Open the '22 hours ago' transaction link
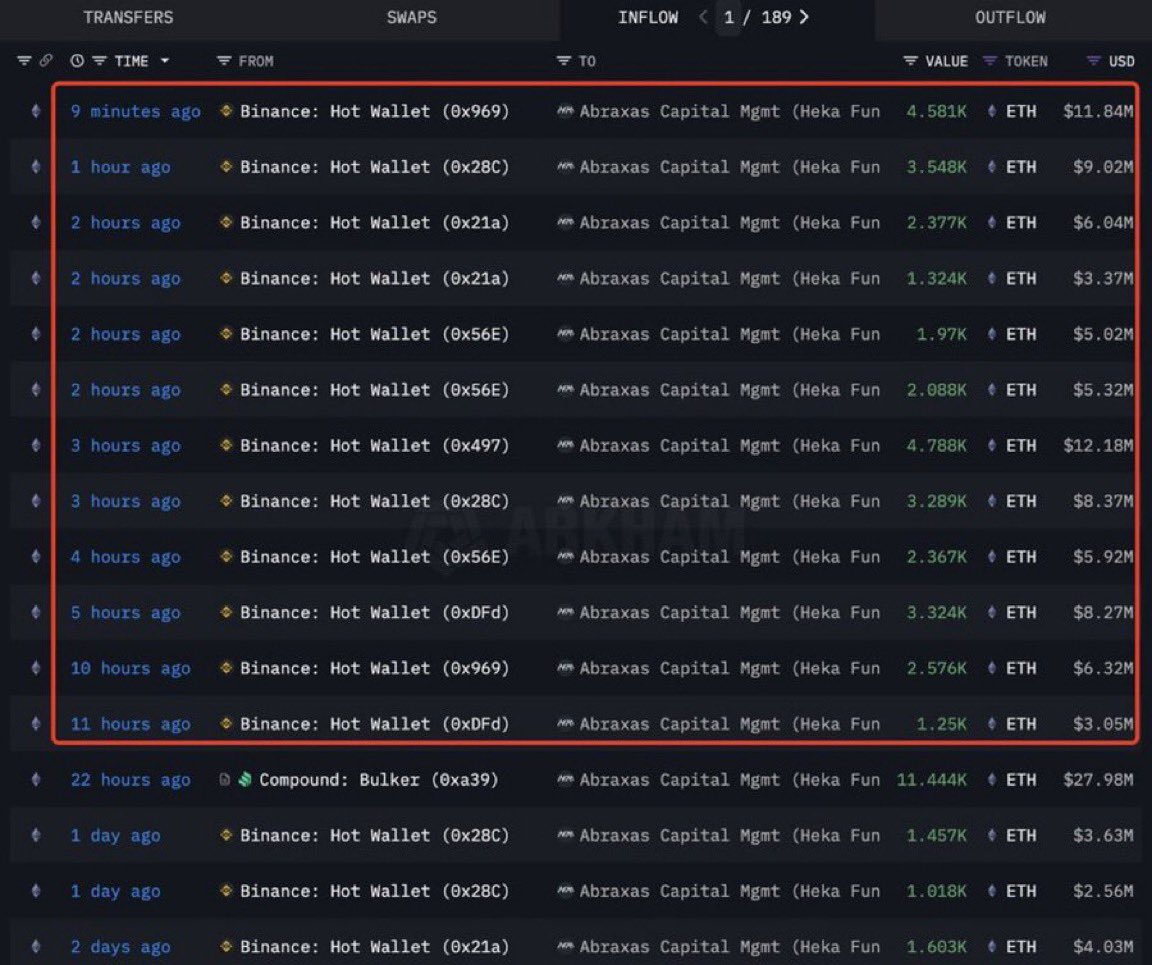The width and height of the screenshot is (1152, 965). [x=130, y=780]
